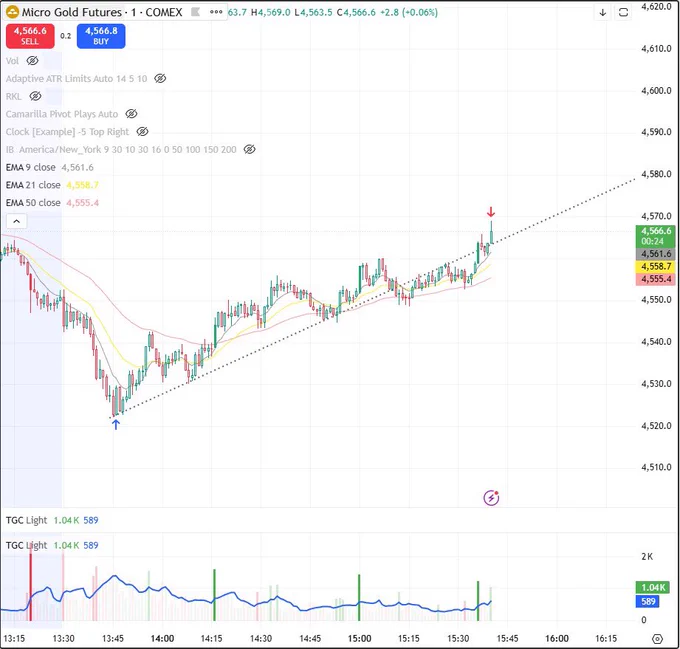This screenshot has height=649, width=680.
Task: Click the Adaptive ATR Limits Auto label
Action: [x=76, y=78]
